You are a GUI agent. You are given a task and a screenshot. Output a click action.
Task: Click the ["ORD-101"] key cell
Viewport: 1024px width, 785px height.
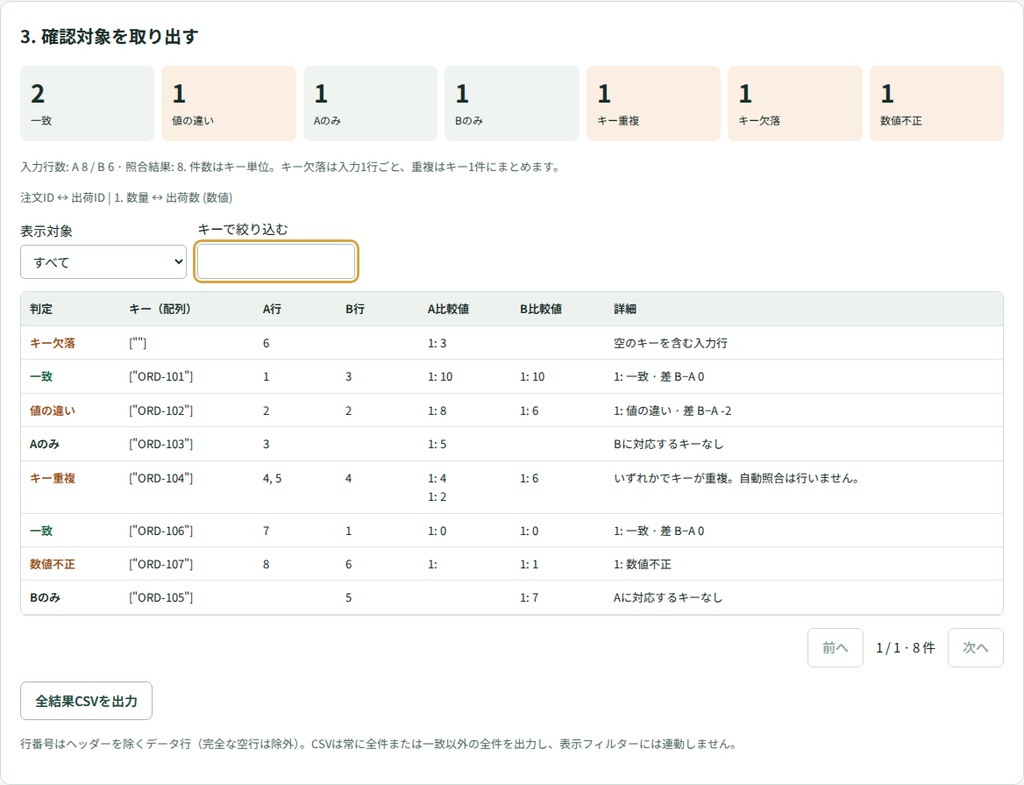[x=161, y=377]
